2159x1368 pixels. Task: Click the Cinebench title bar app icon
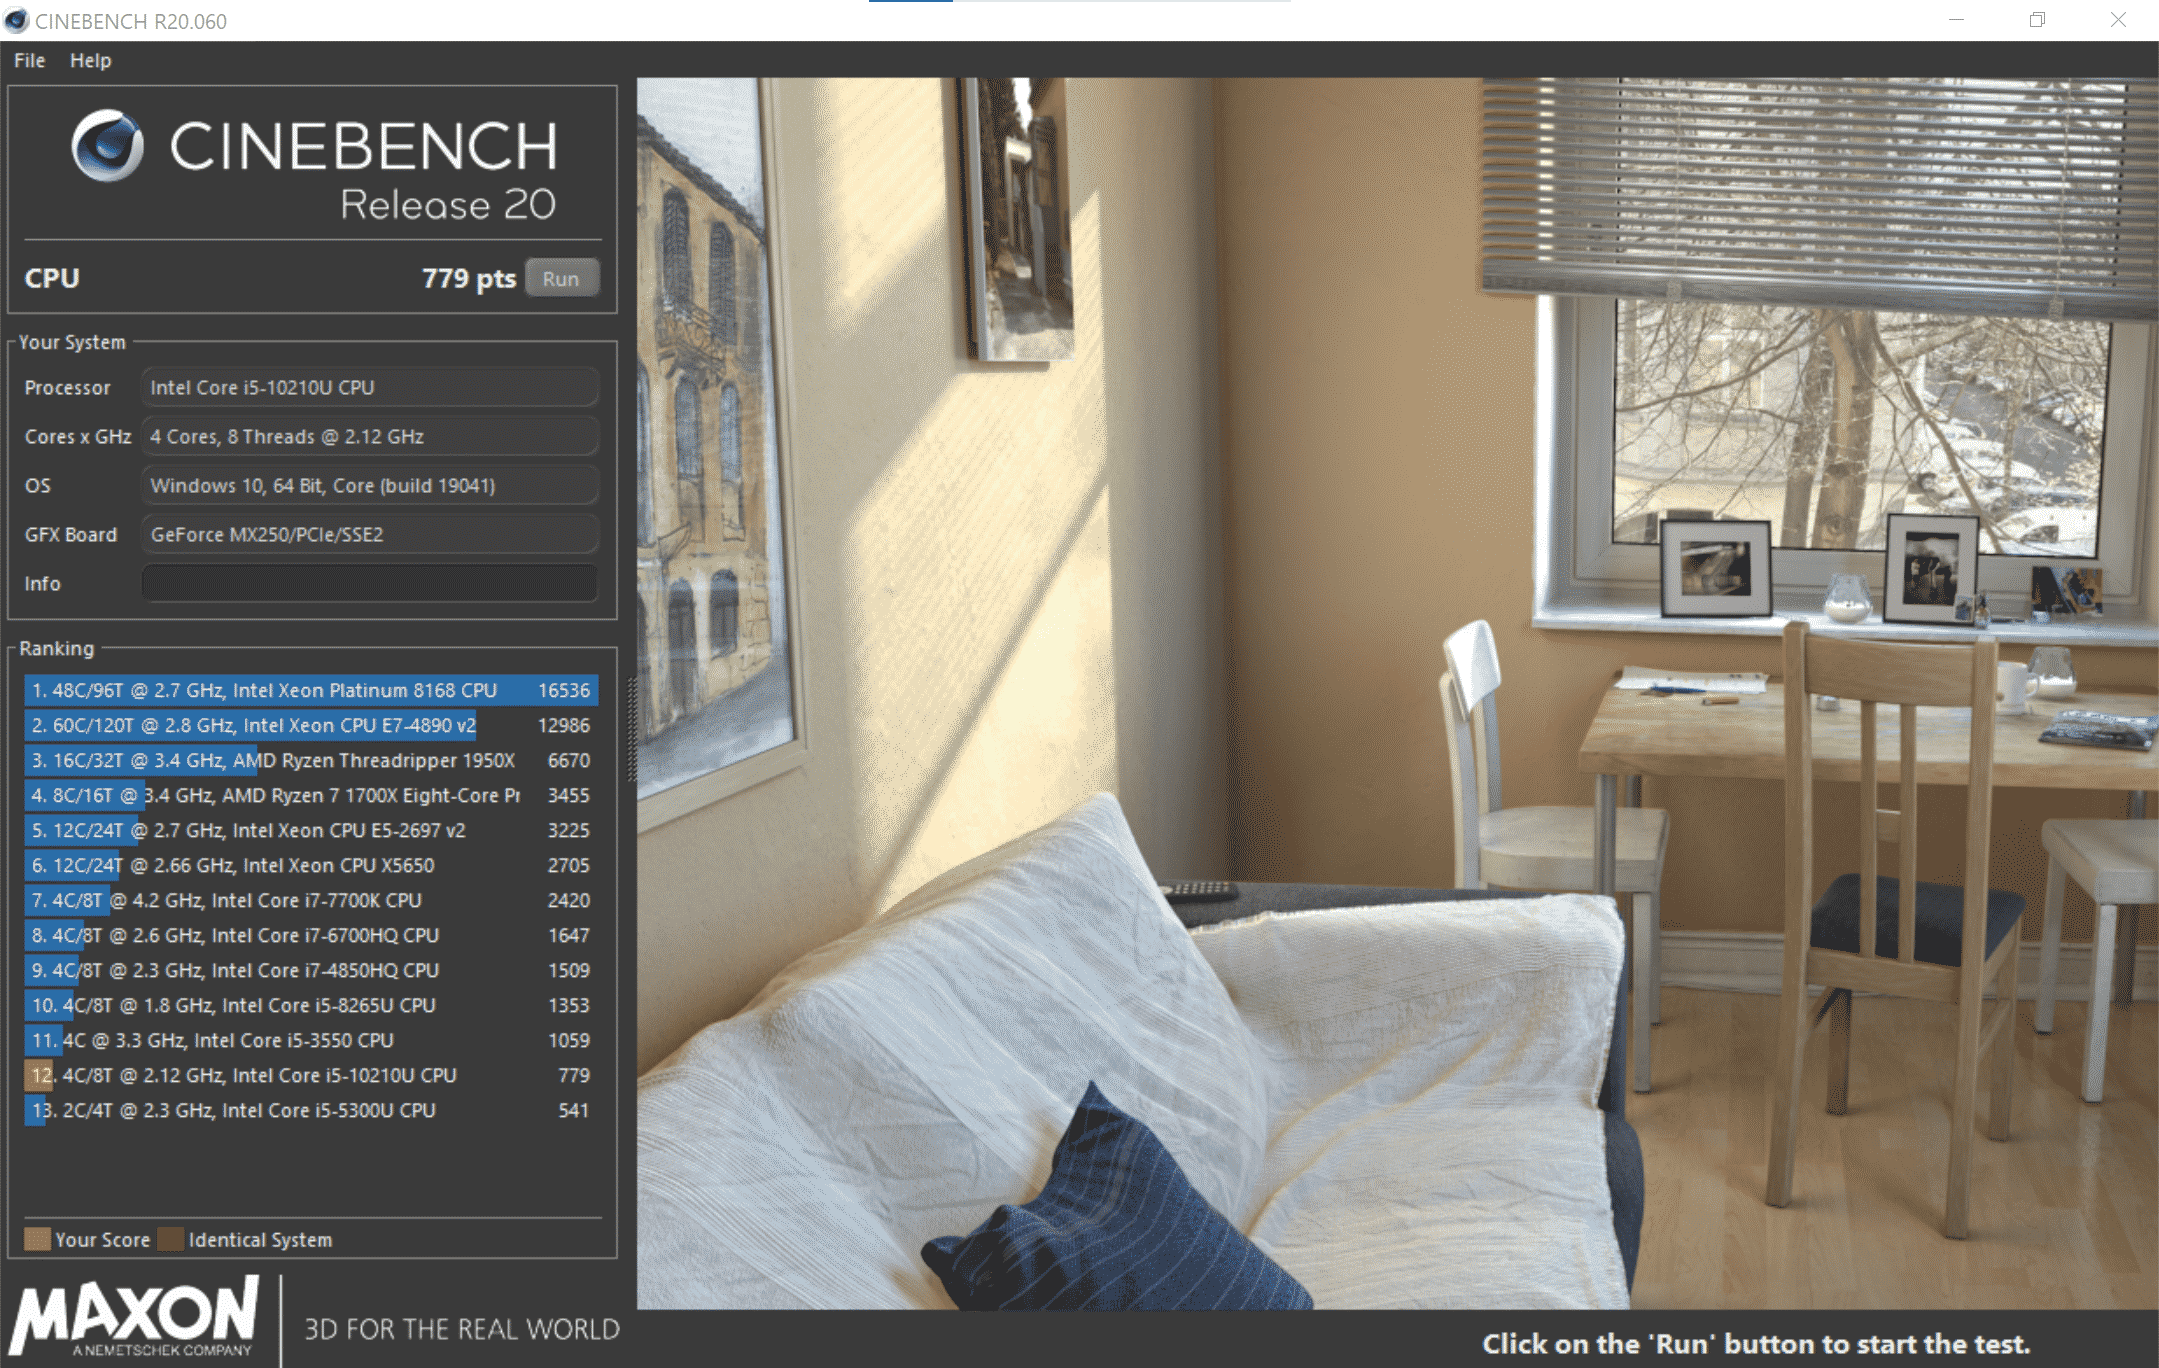point(17,21)
